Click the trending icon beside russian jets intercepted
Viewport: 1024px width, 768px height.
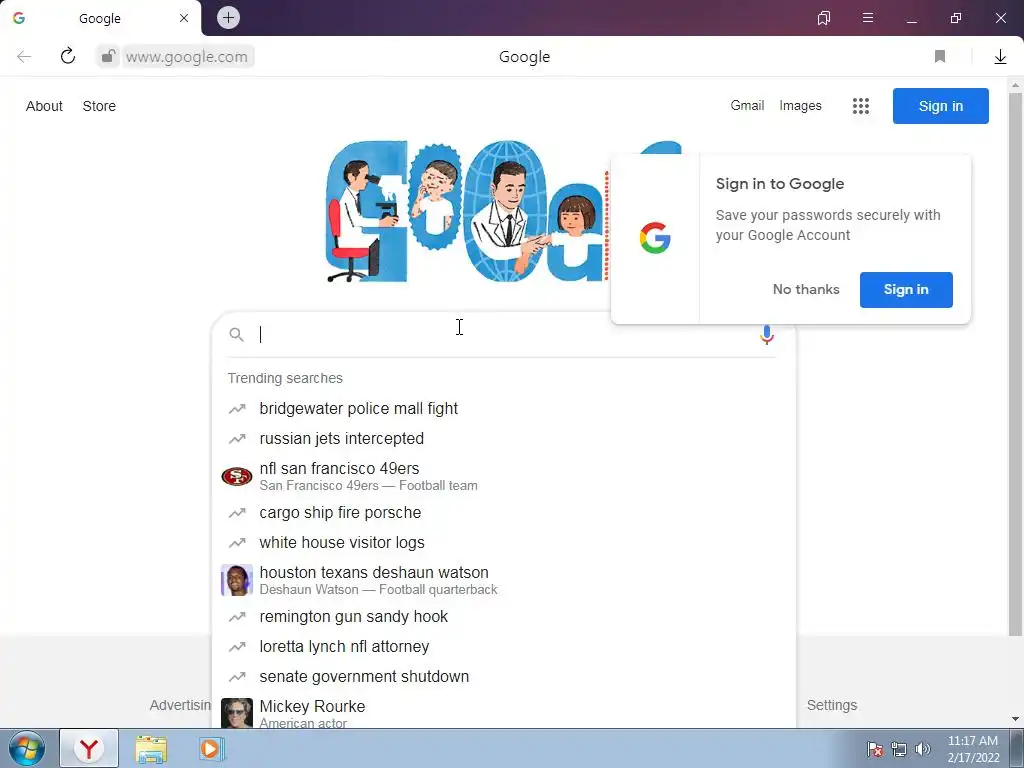point(236,439)
